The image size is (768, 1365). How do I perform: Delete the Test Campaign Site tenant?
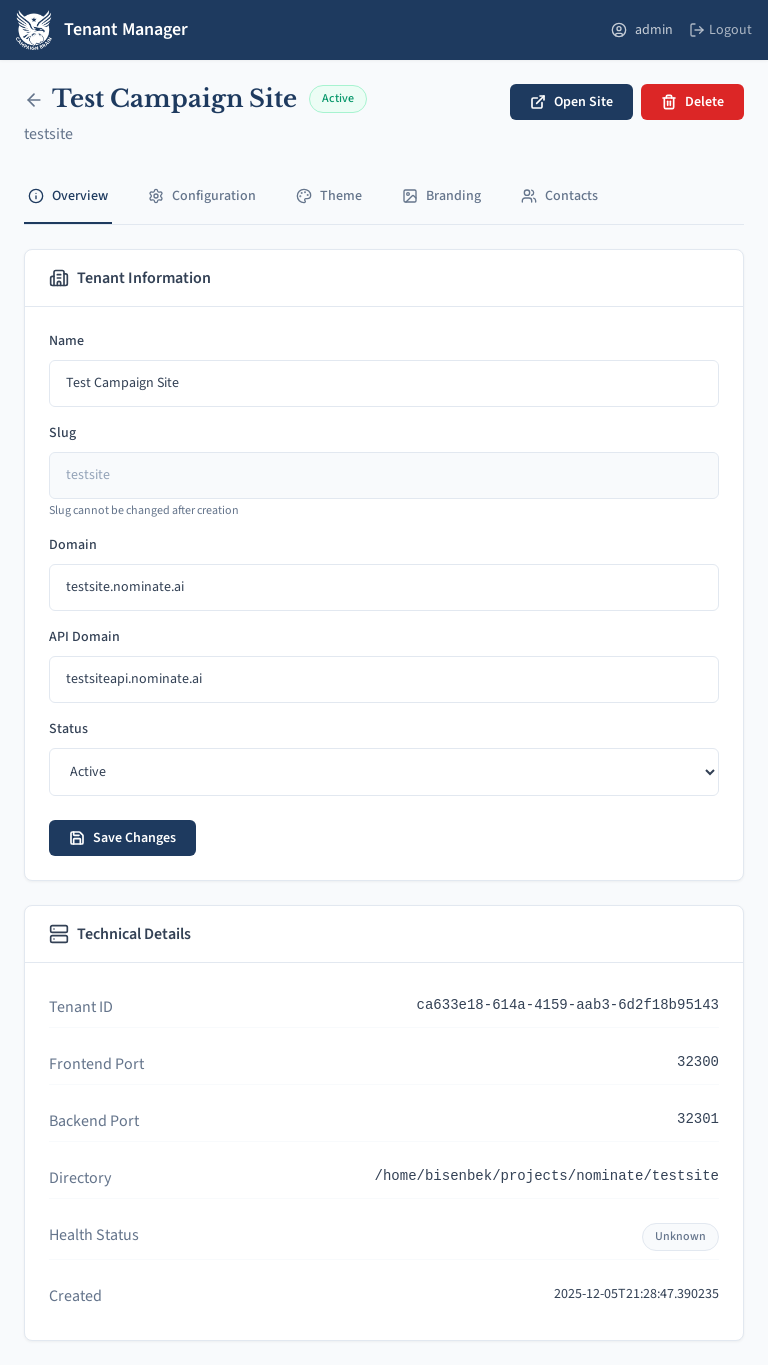point(692,102)
